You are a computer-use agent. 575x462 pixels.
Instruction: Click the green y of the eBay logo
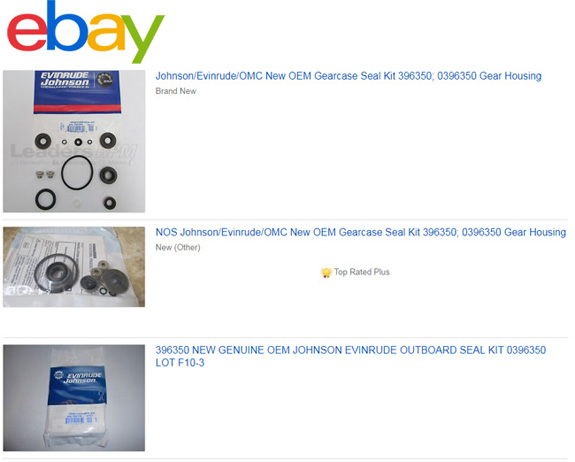click(143, 38)
